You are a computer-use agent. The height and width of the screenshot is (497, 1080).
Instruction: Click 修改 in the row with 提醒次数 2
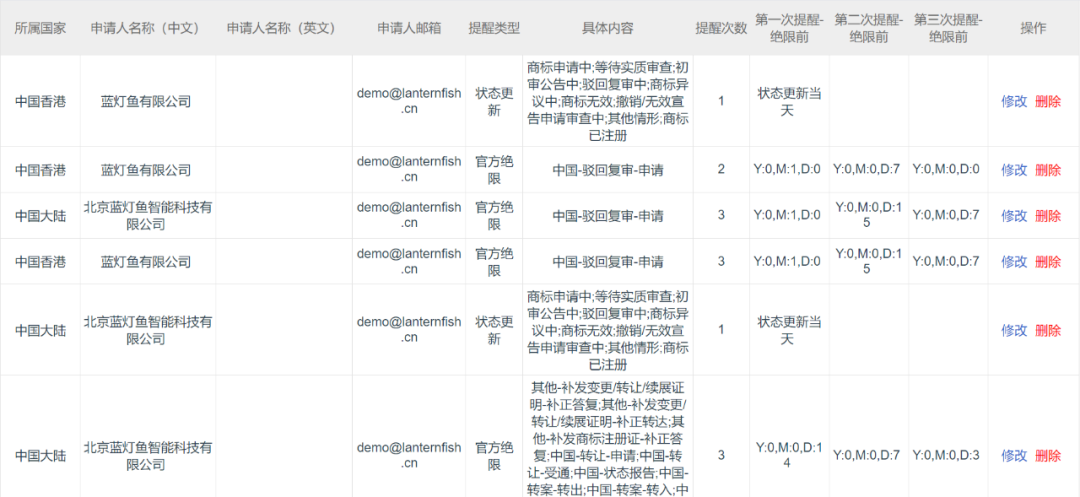tap(1014, 170)
